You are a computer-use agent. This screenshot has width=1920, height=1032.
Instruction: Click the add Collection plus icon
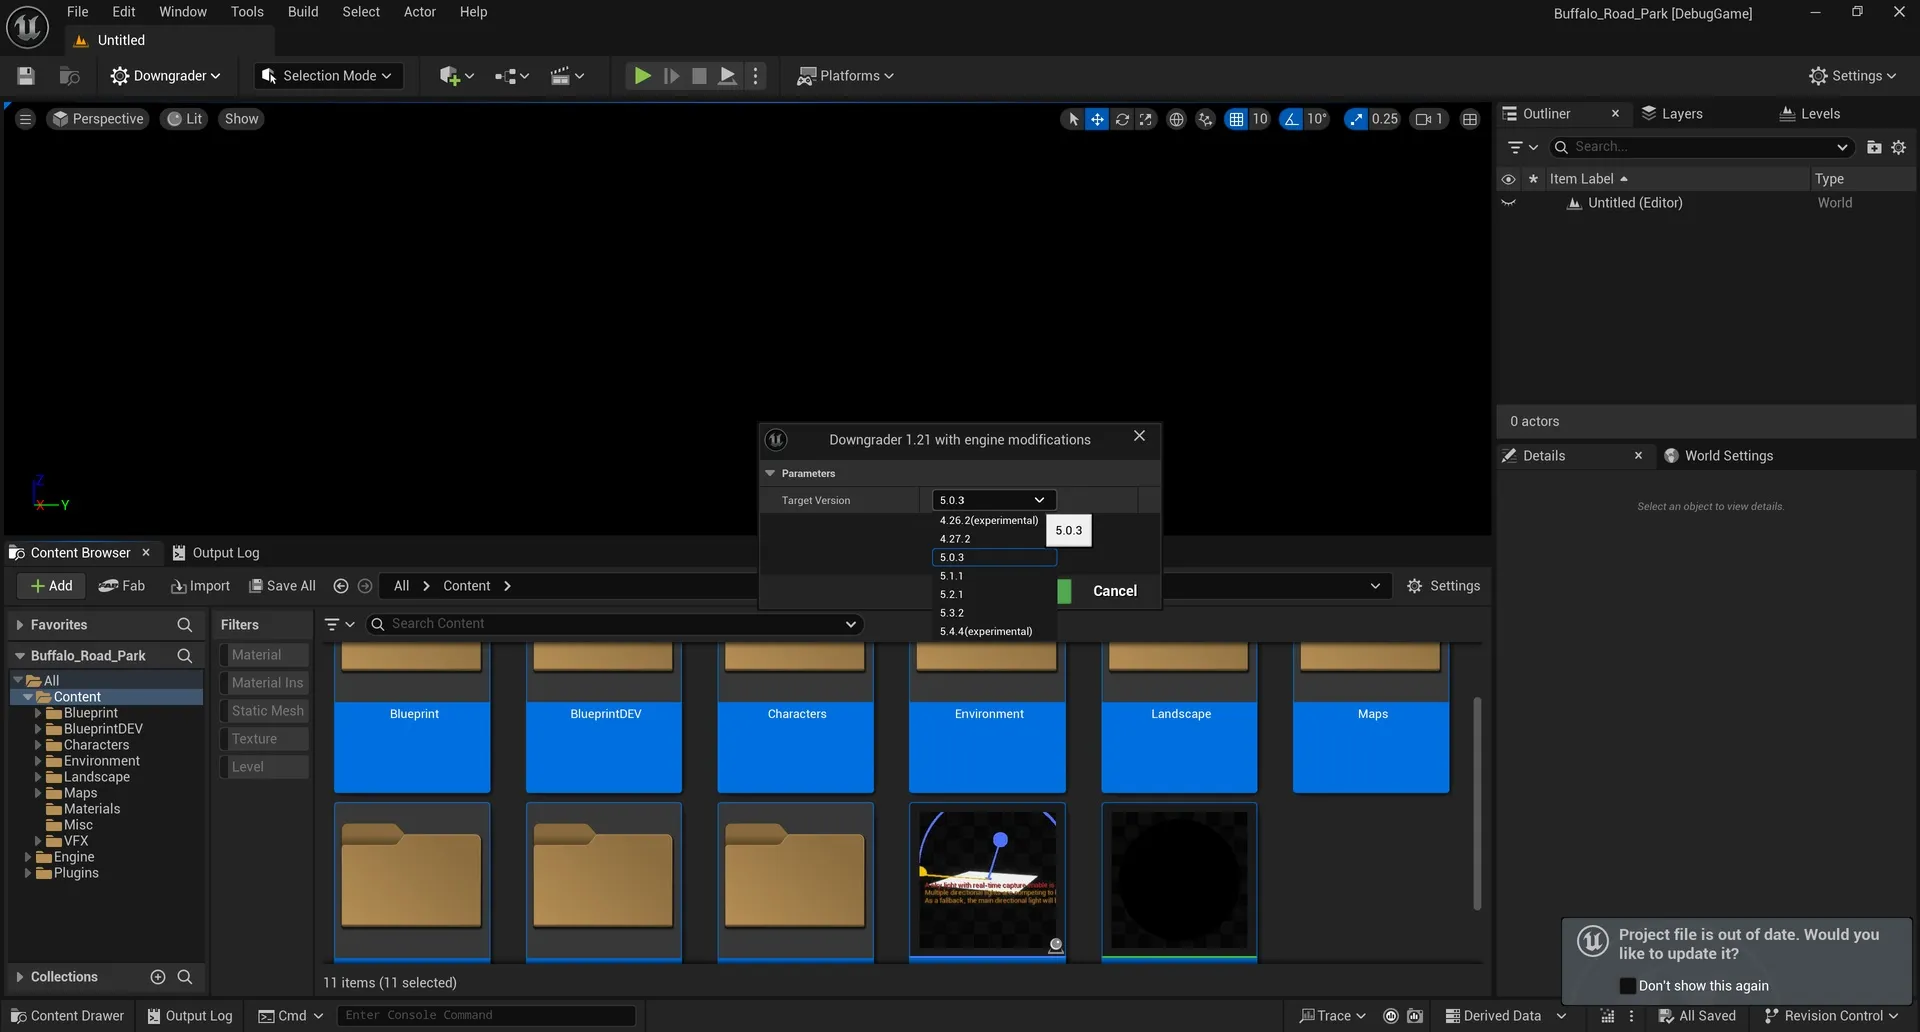click(x=157, y=977)
